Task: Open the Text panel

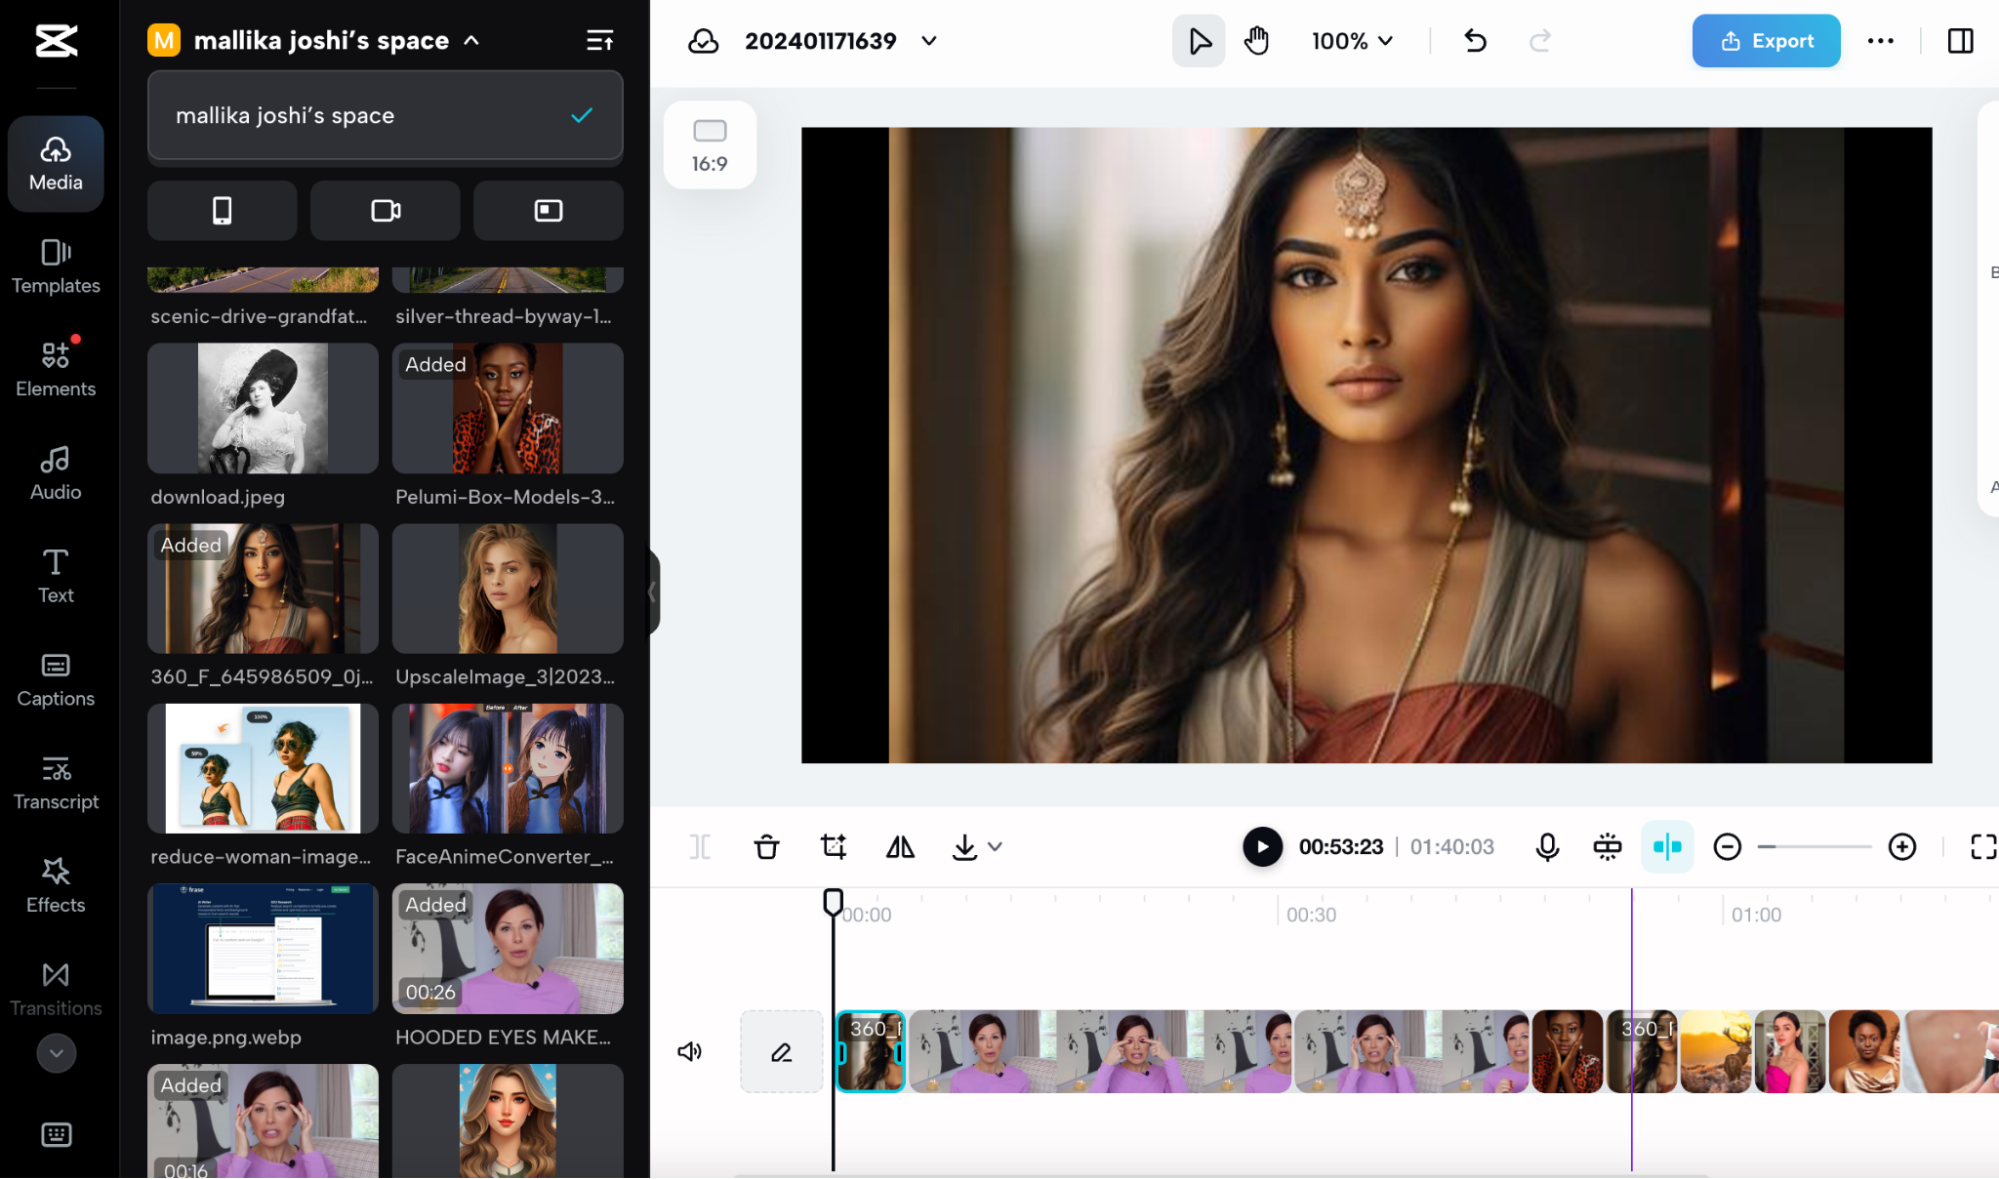Action: click(56, 576)
